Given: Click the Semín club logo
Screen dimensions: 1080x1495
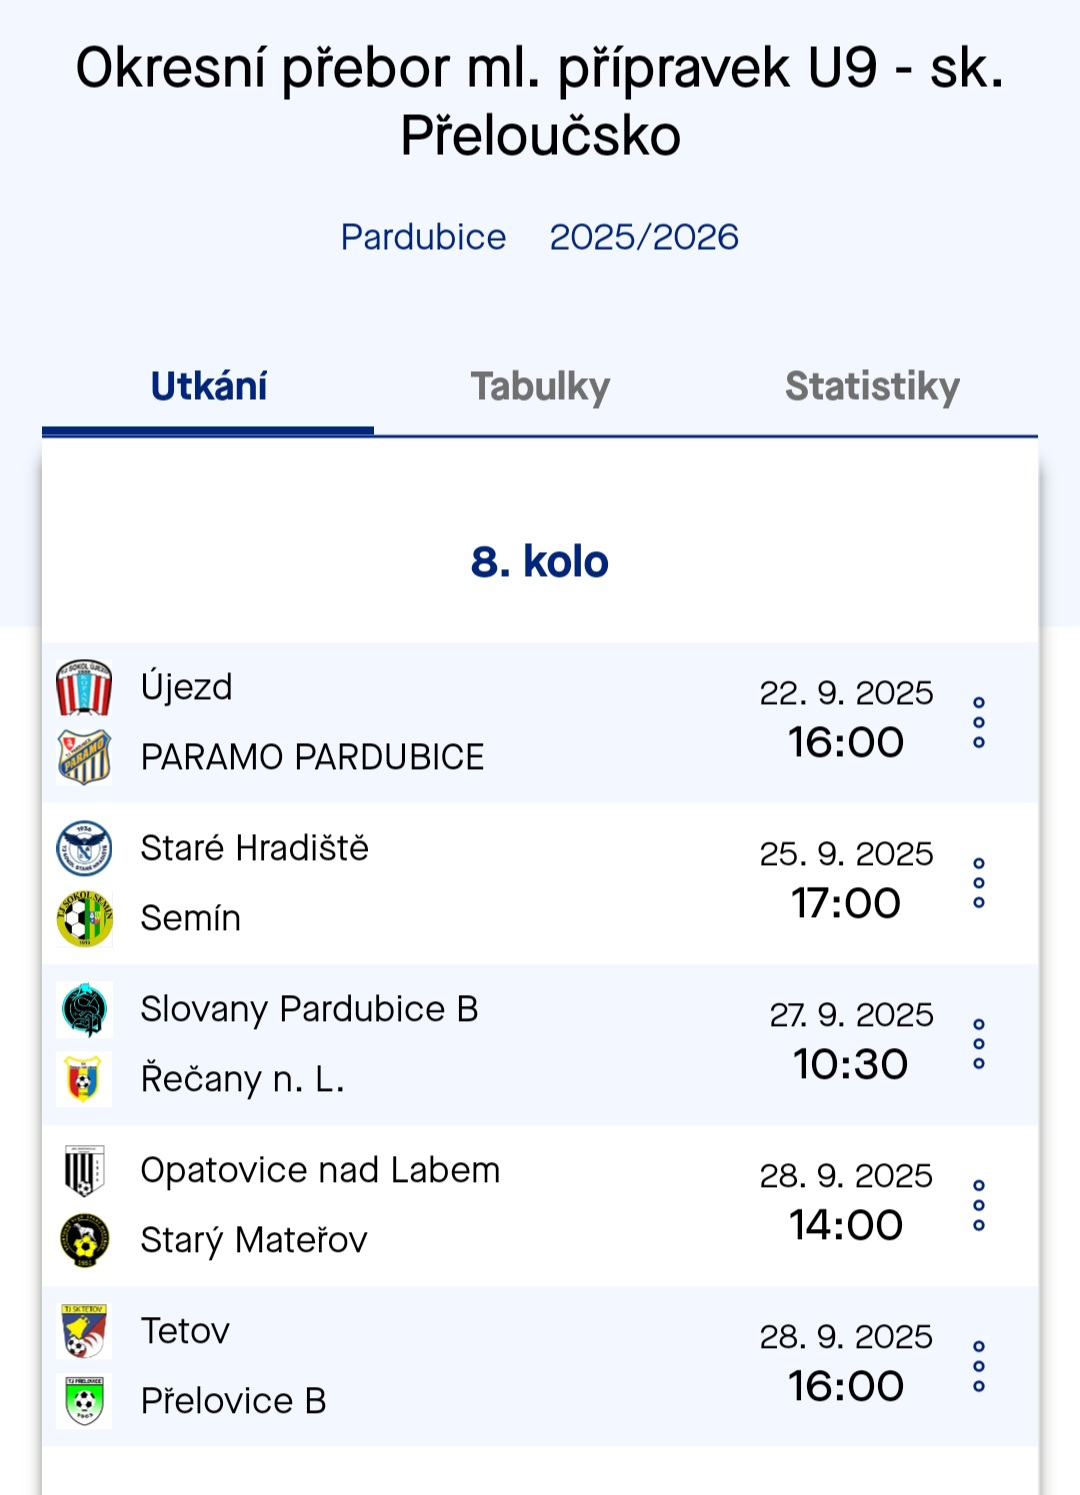Looking at the screenshot, I should pos(84,918).
